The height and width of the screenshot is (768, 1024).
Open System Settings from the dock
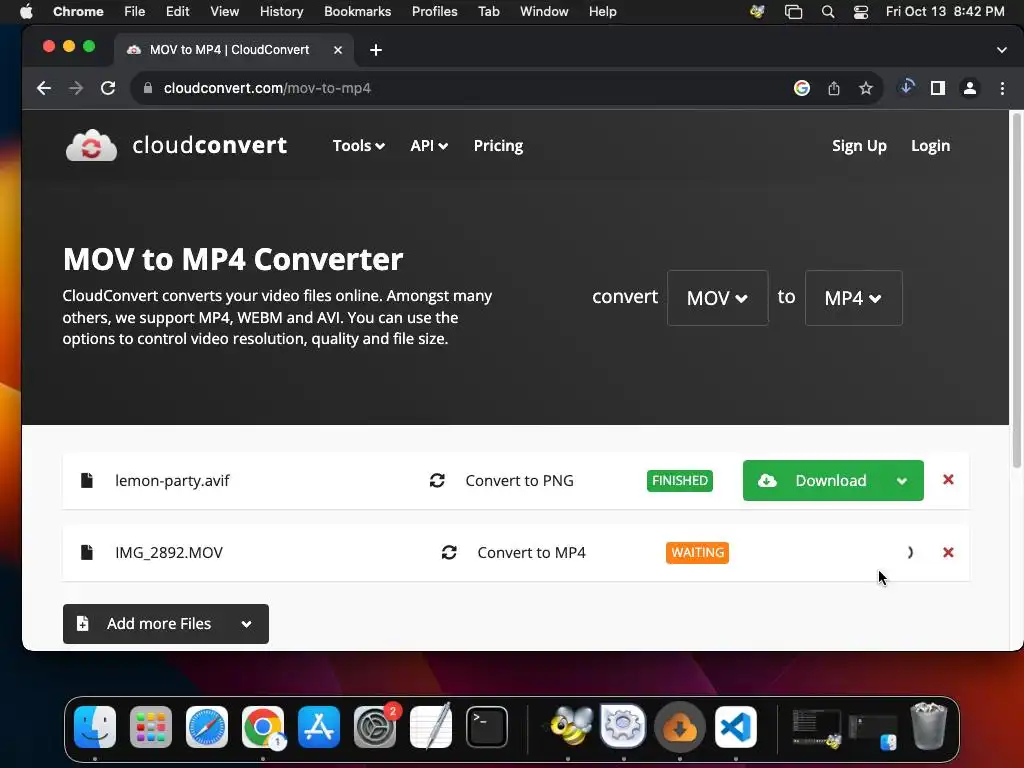click(375, 727)
